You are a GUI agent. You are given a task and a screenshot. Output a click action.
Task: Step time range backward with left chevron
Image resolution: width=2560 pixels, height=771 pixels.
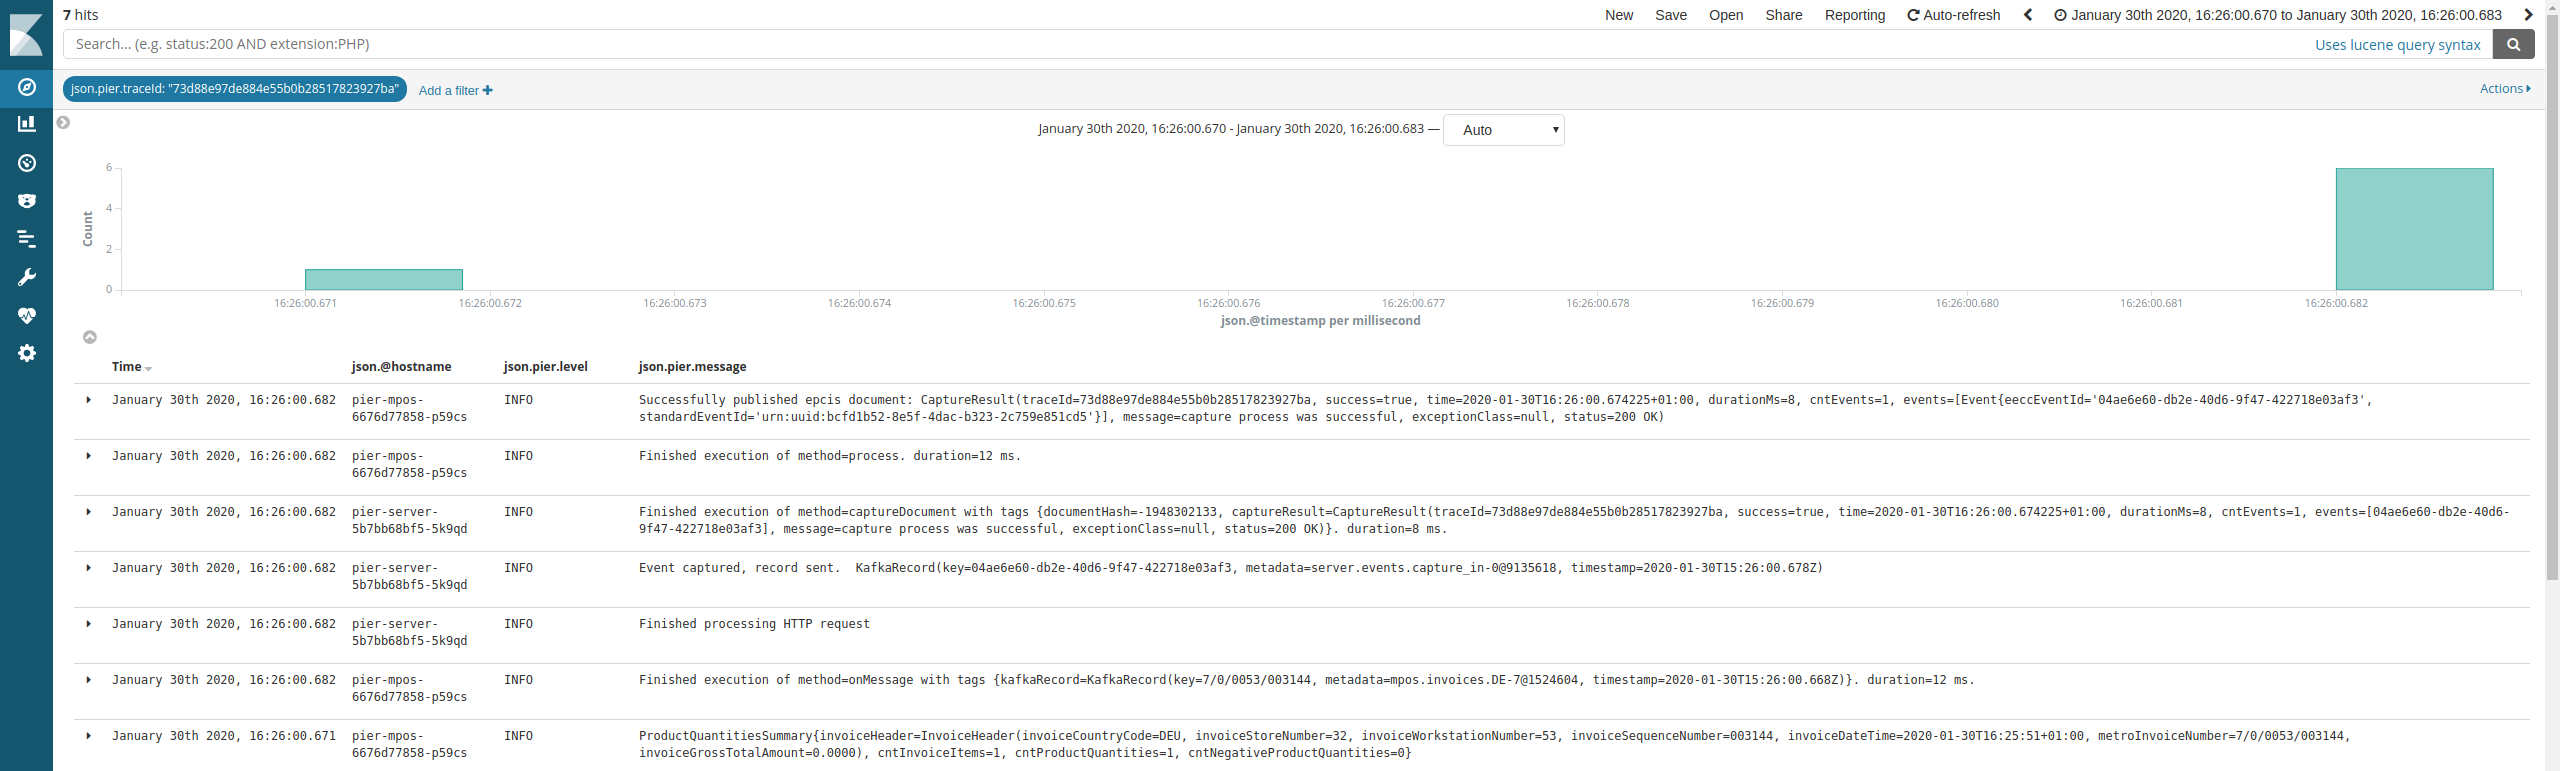click(2028, 15)
